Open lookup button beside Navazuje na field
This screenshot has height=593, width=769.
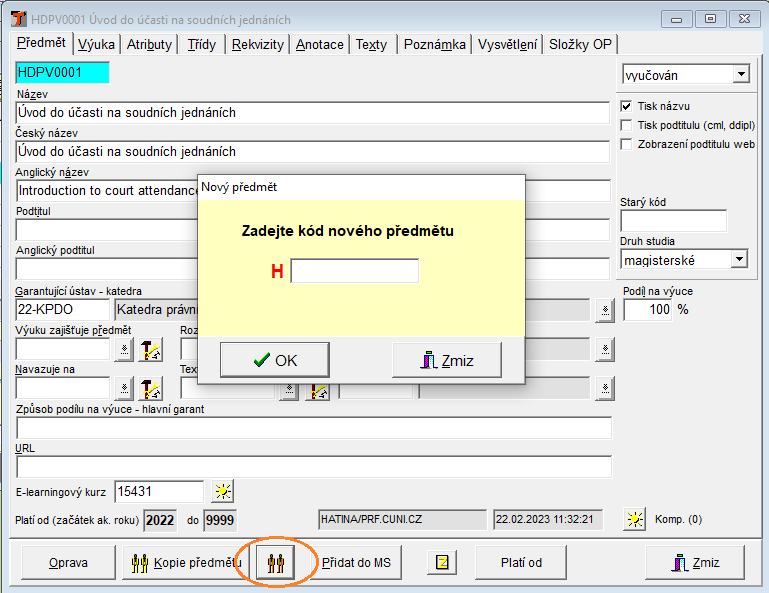tap(124, 388)
